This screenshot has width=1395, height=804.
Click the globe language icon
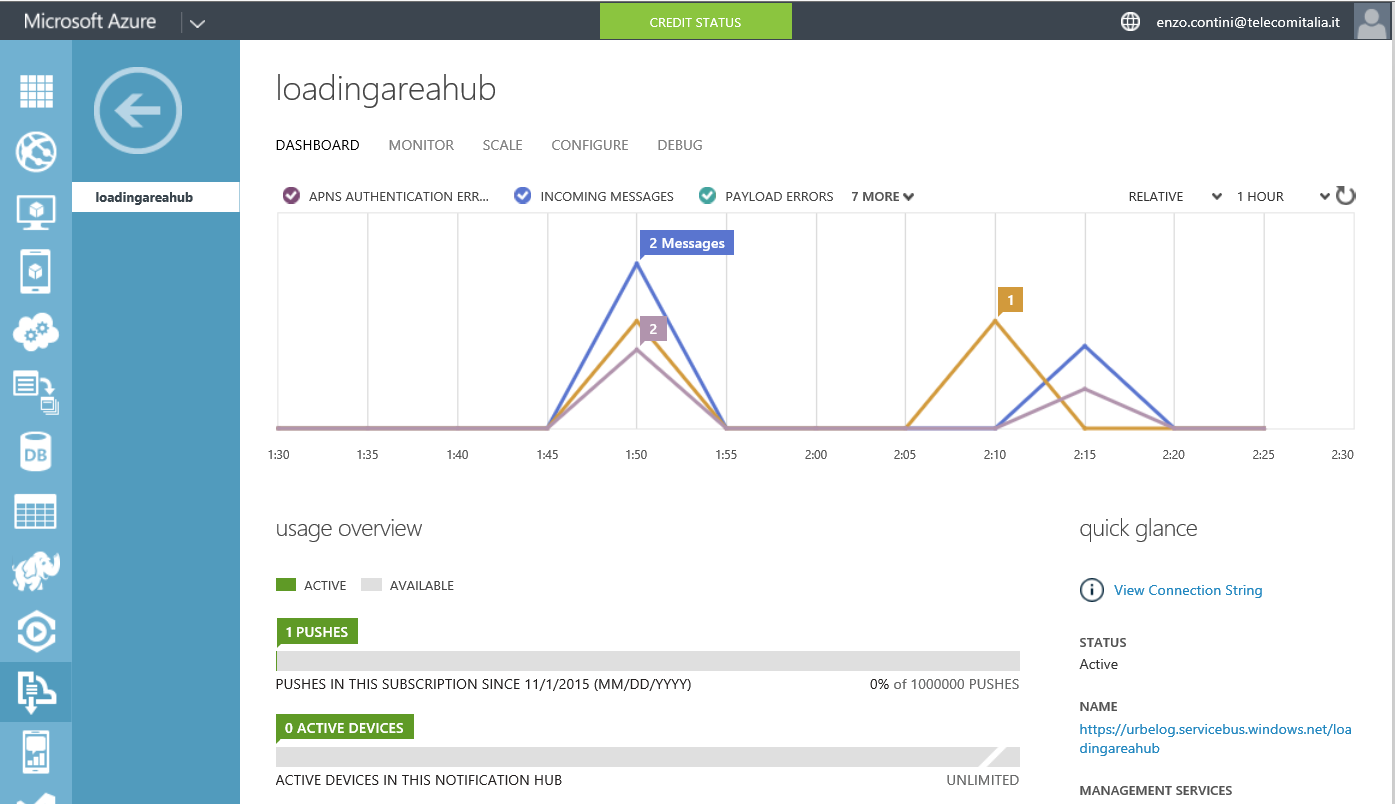coord(1130,21)
